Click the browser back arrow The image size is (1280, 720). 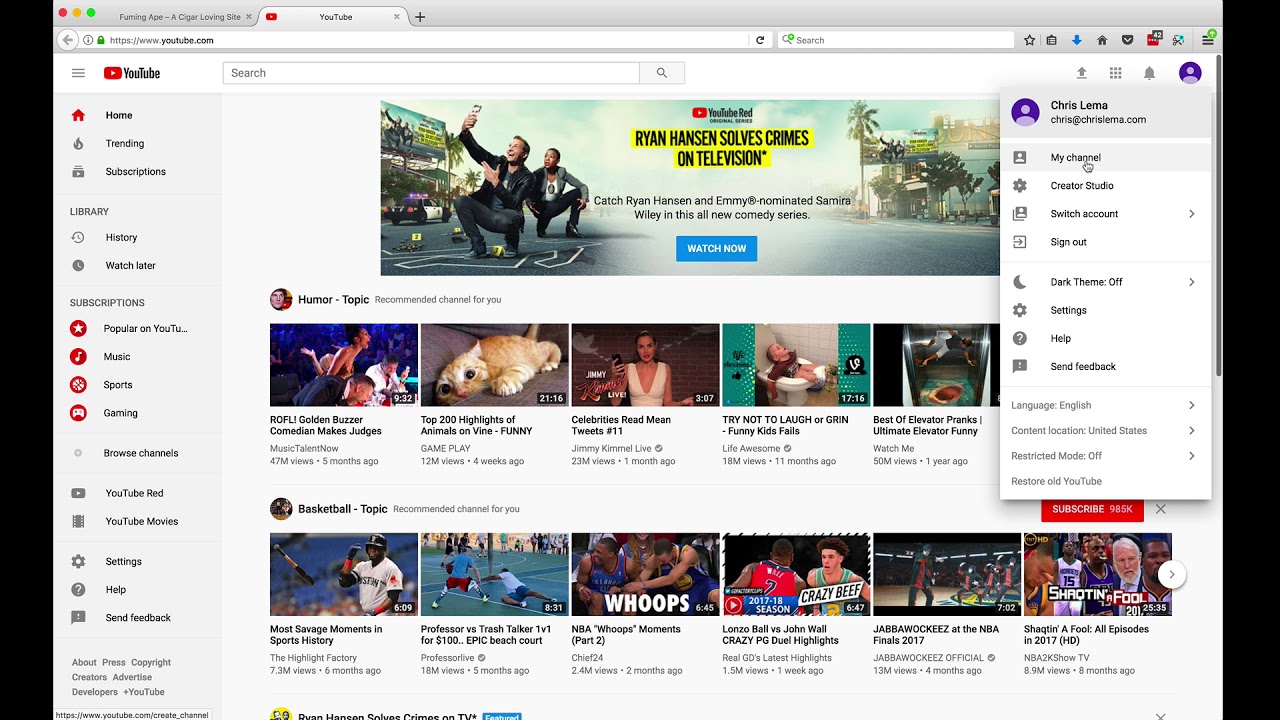click(x=67, y=40)
